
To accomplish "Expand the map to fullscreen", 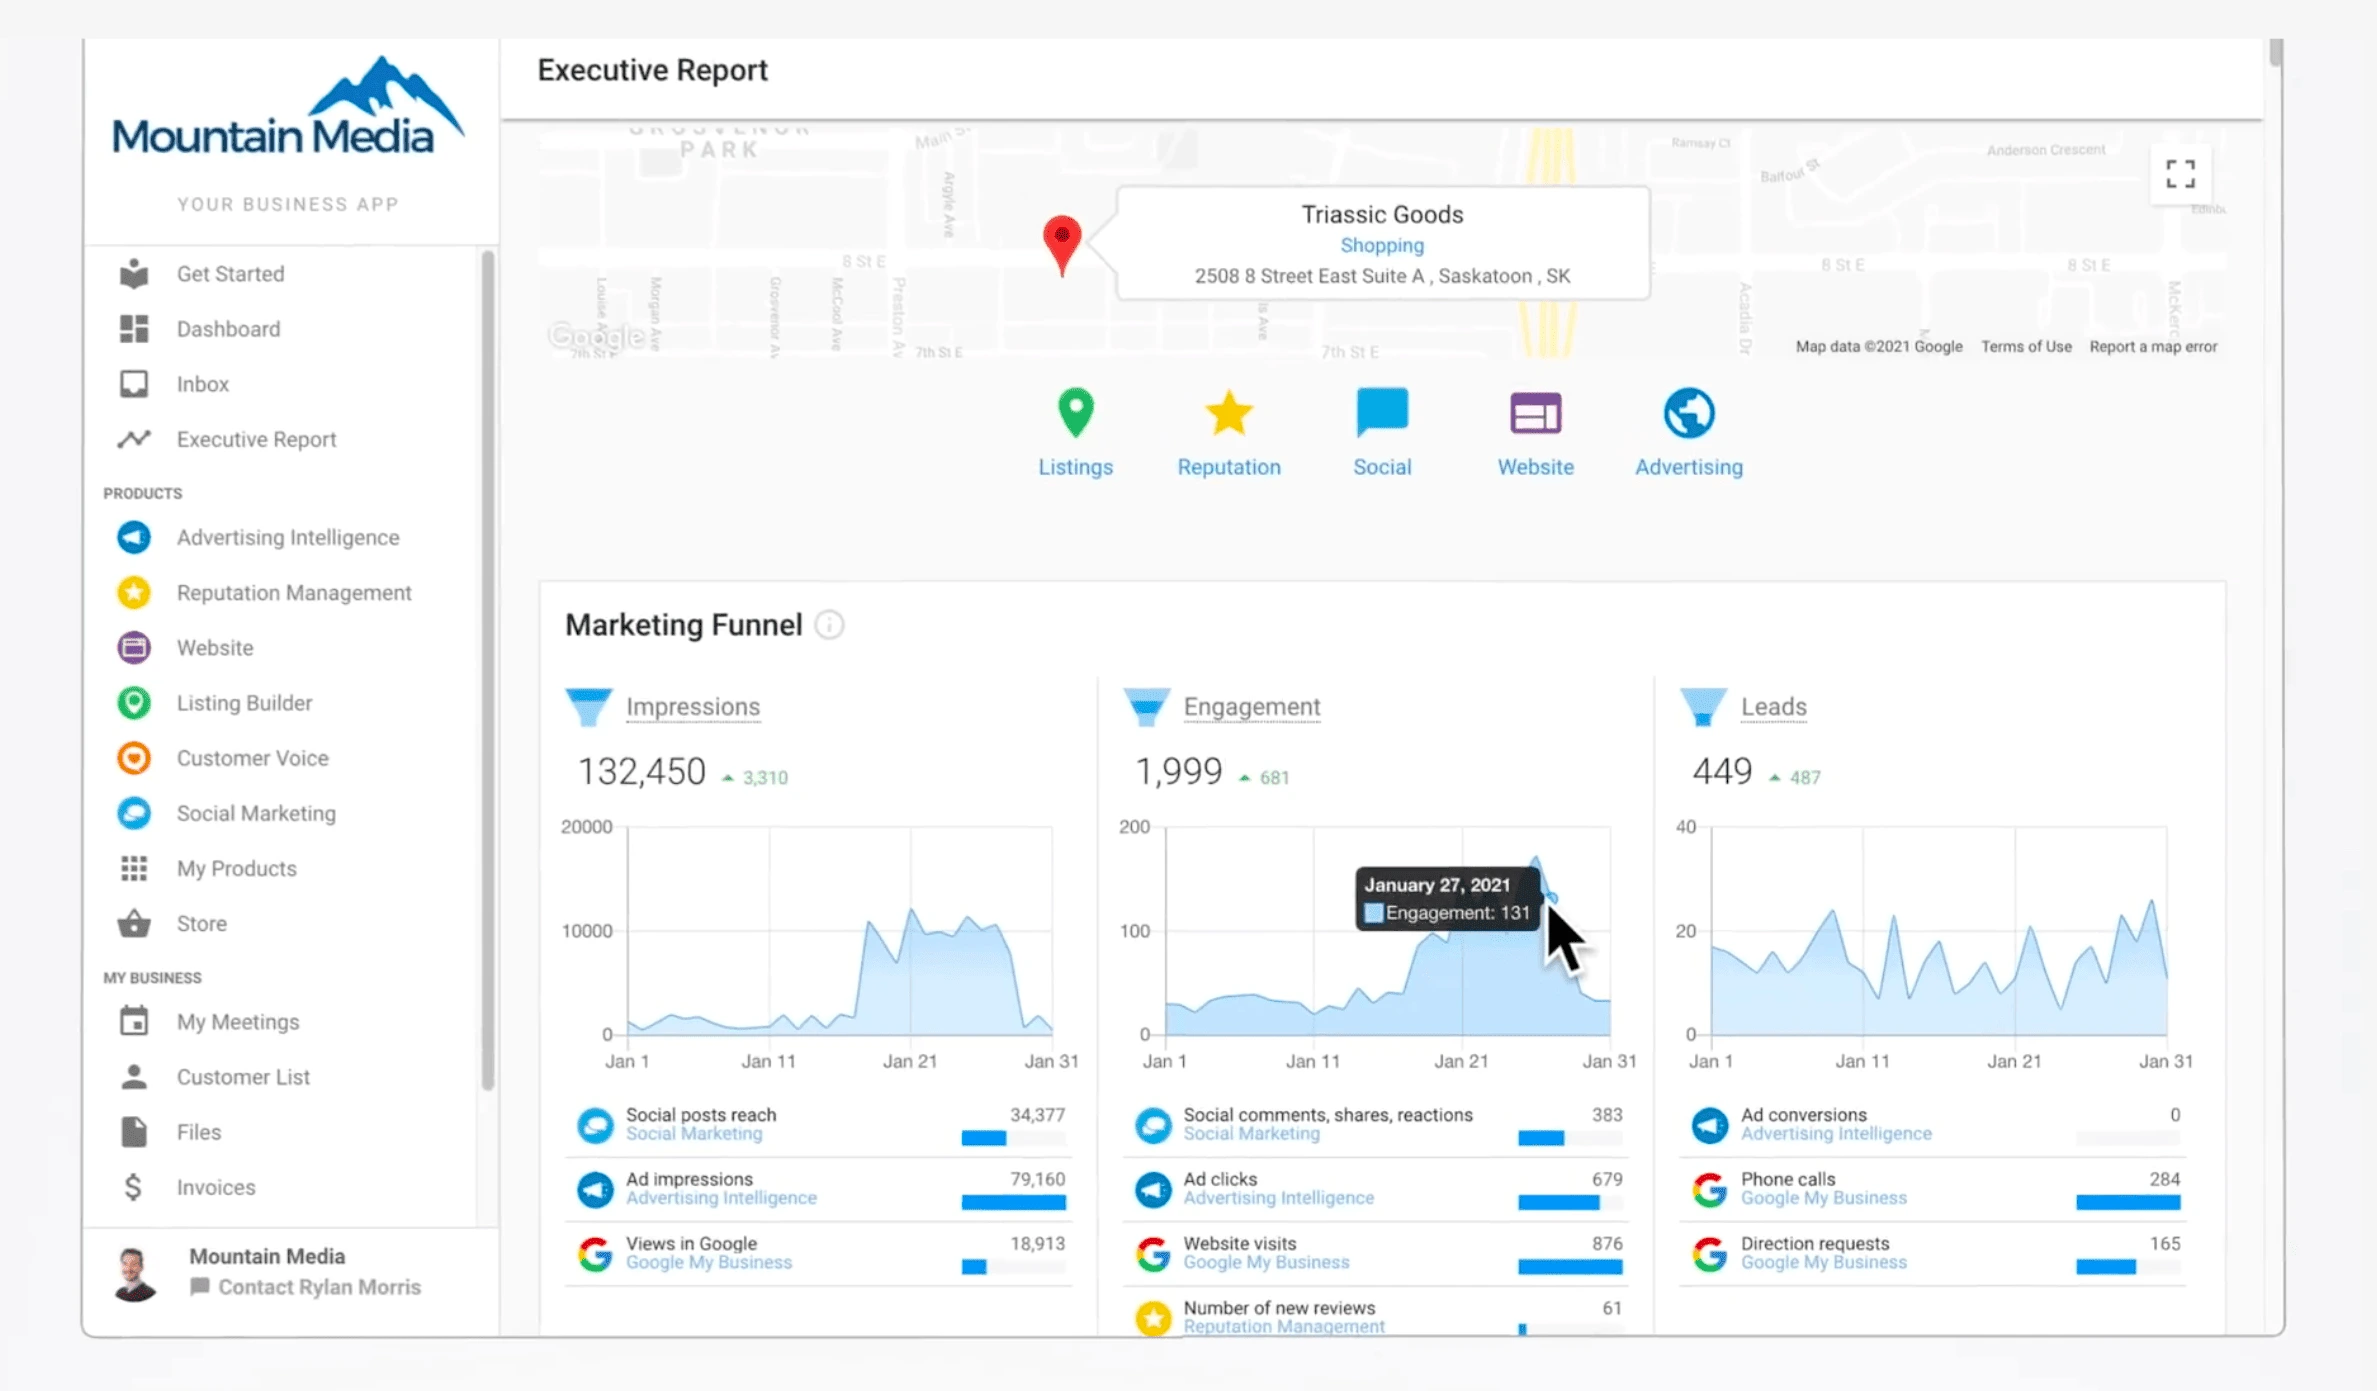I will [2181, 174].
